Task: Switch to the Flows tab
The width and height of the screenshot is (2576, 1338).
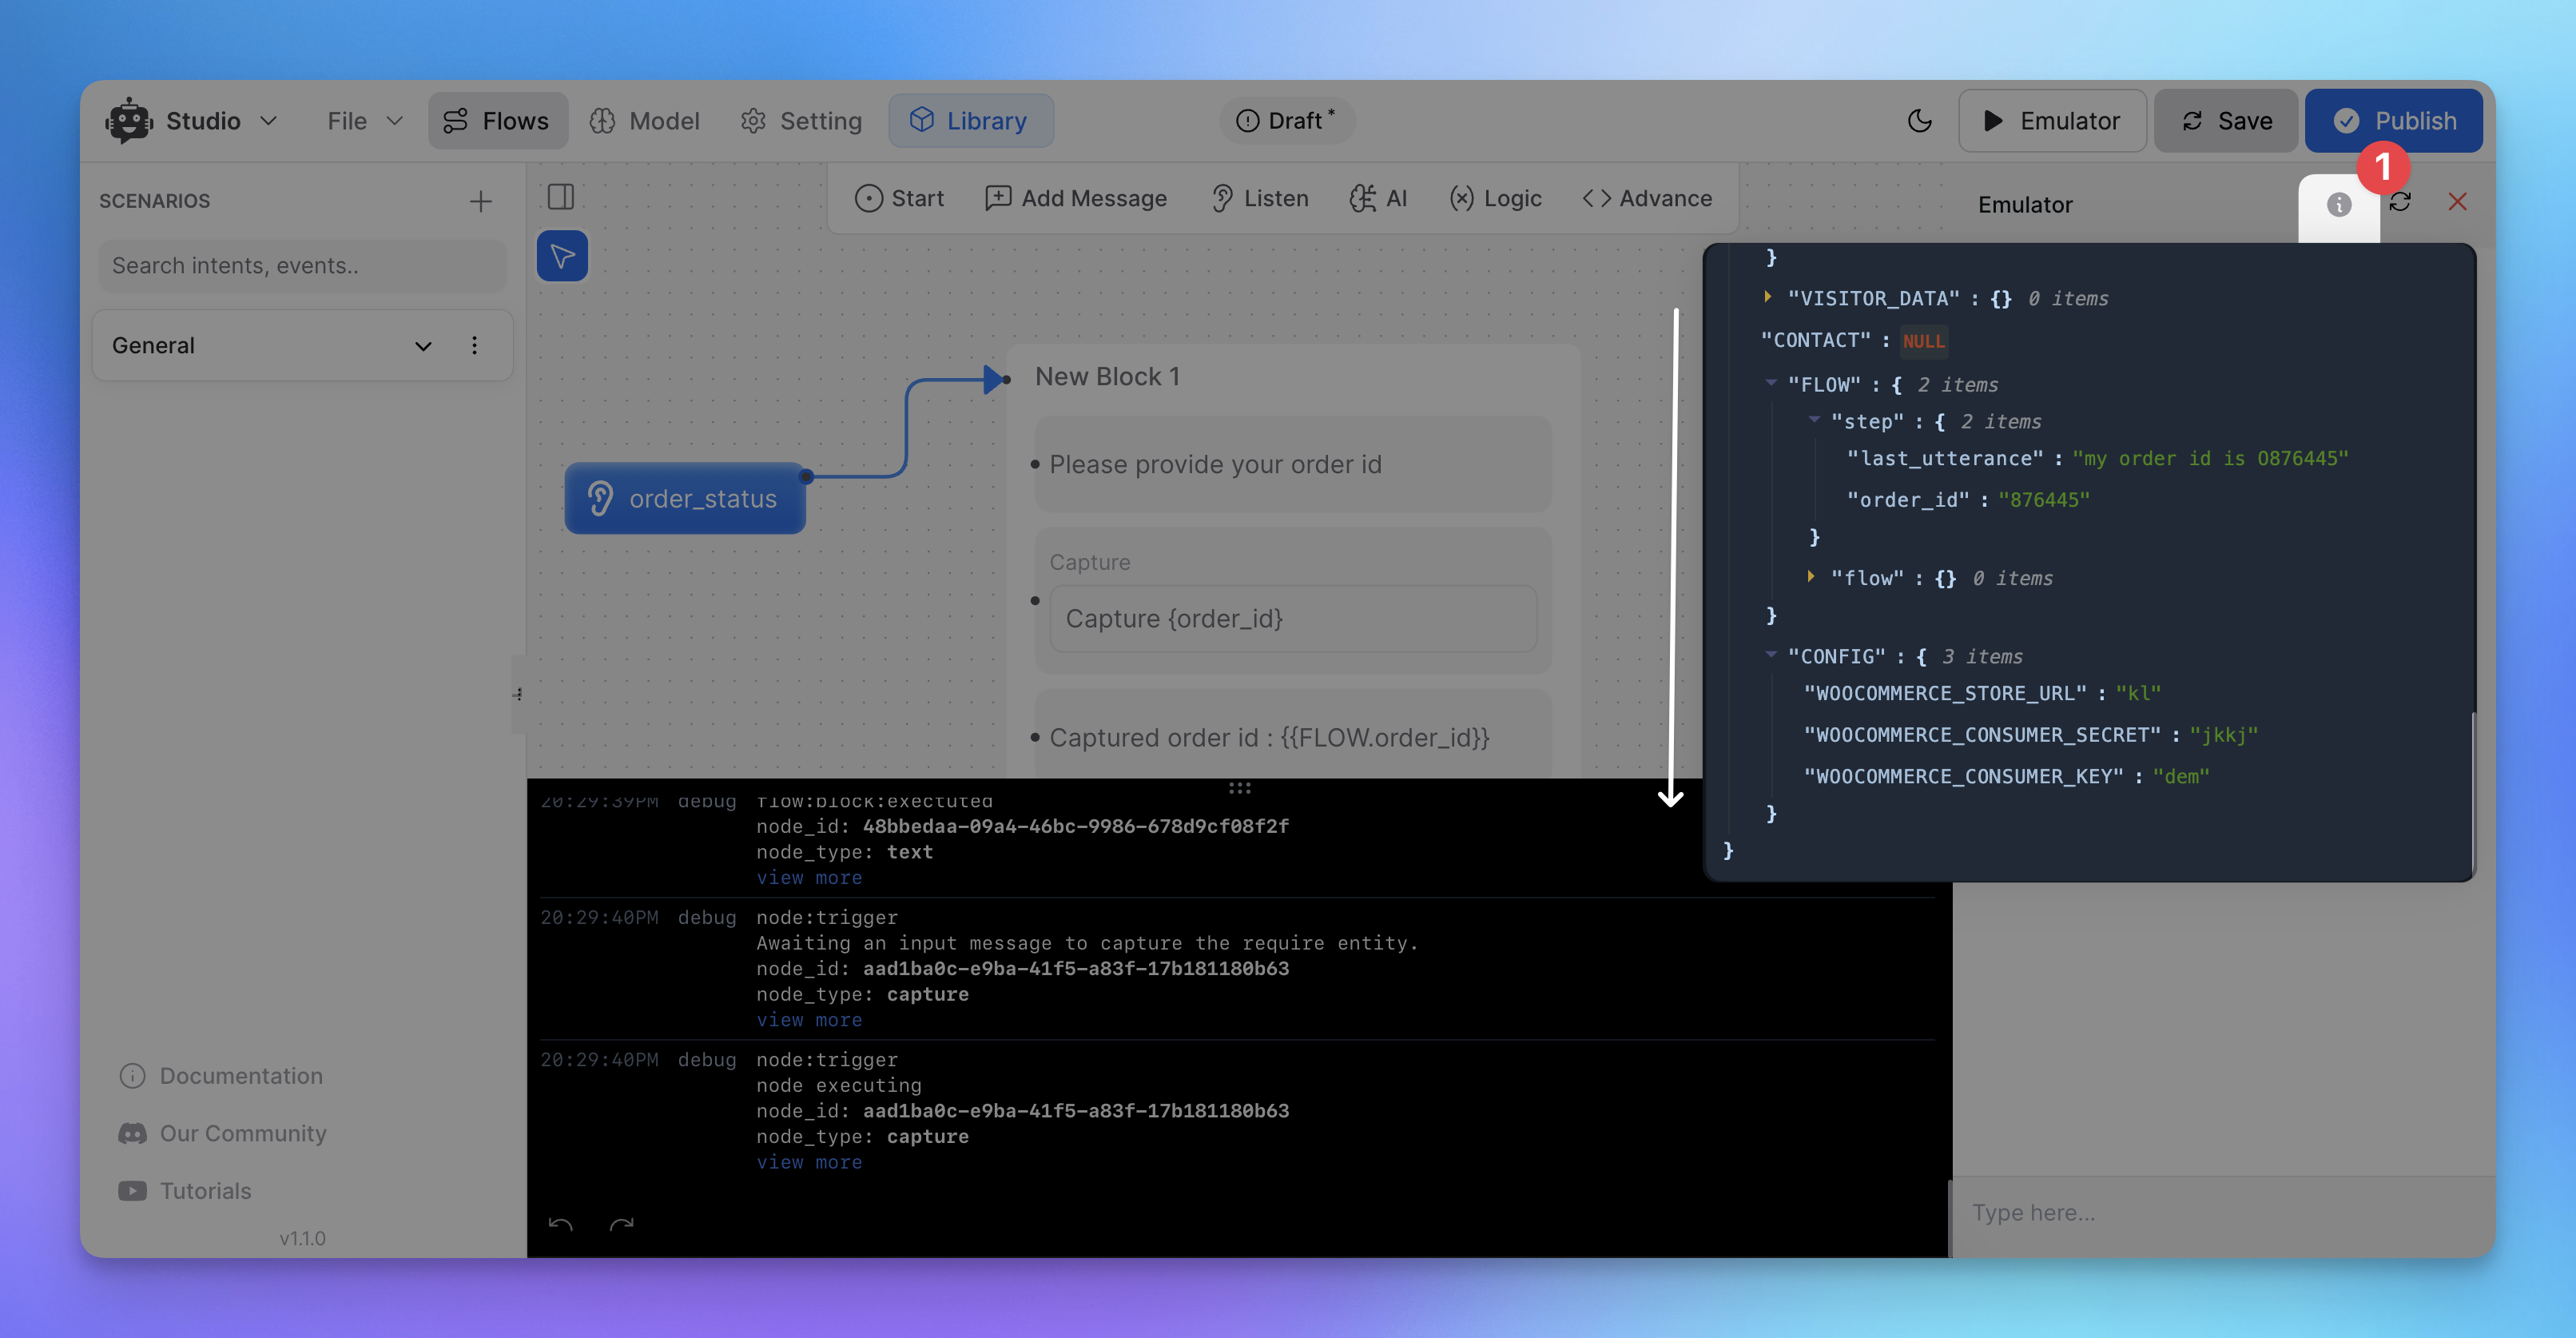Action: tap(497, 121)
